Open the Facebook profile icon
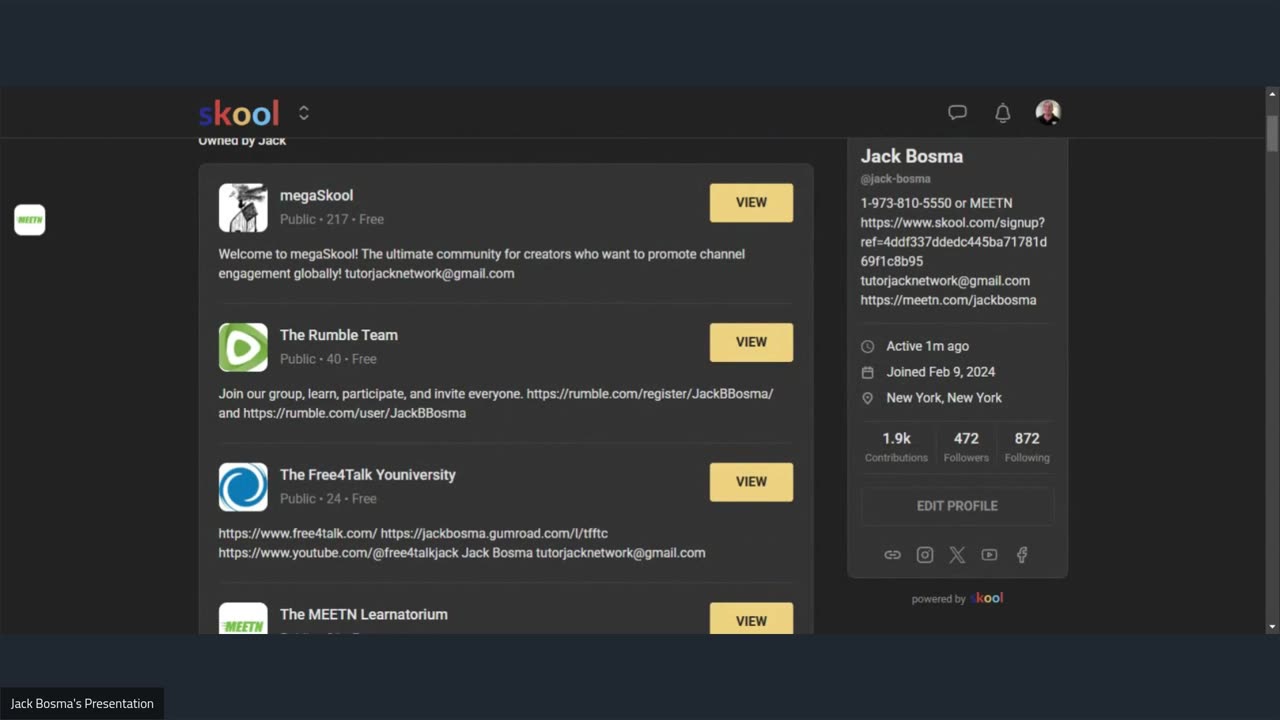Image resolution: width=1280 pixels, height=720 pixels. 1022,555
